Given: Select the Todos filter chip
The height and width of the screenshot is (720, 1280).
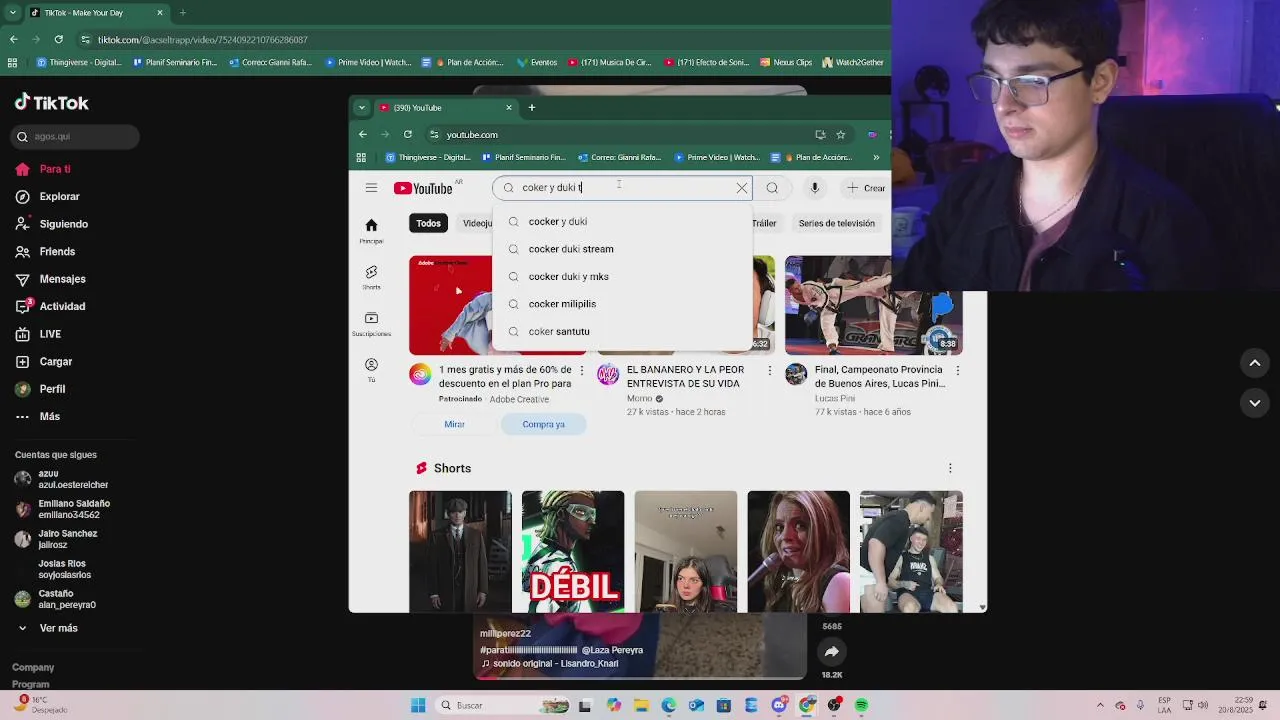Looking at the screenshot, I should click(428, 223).
